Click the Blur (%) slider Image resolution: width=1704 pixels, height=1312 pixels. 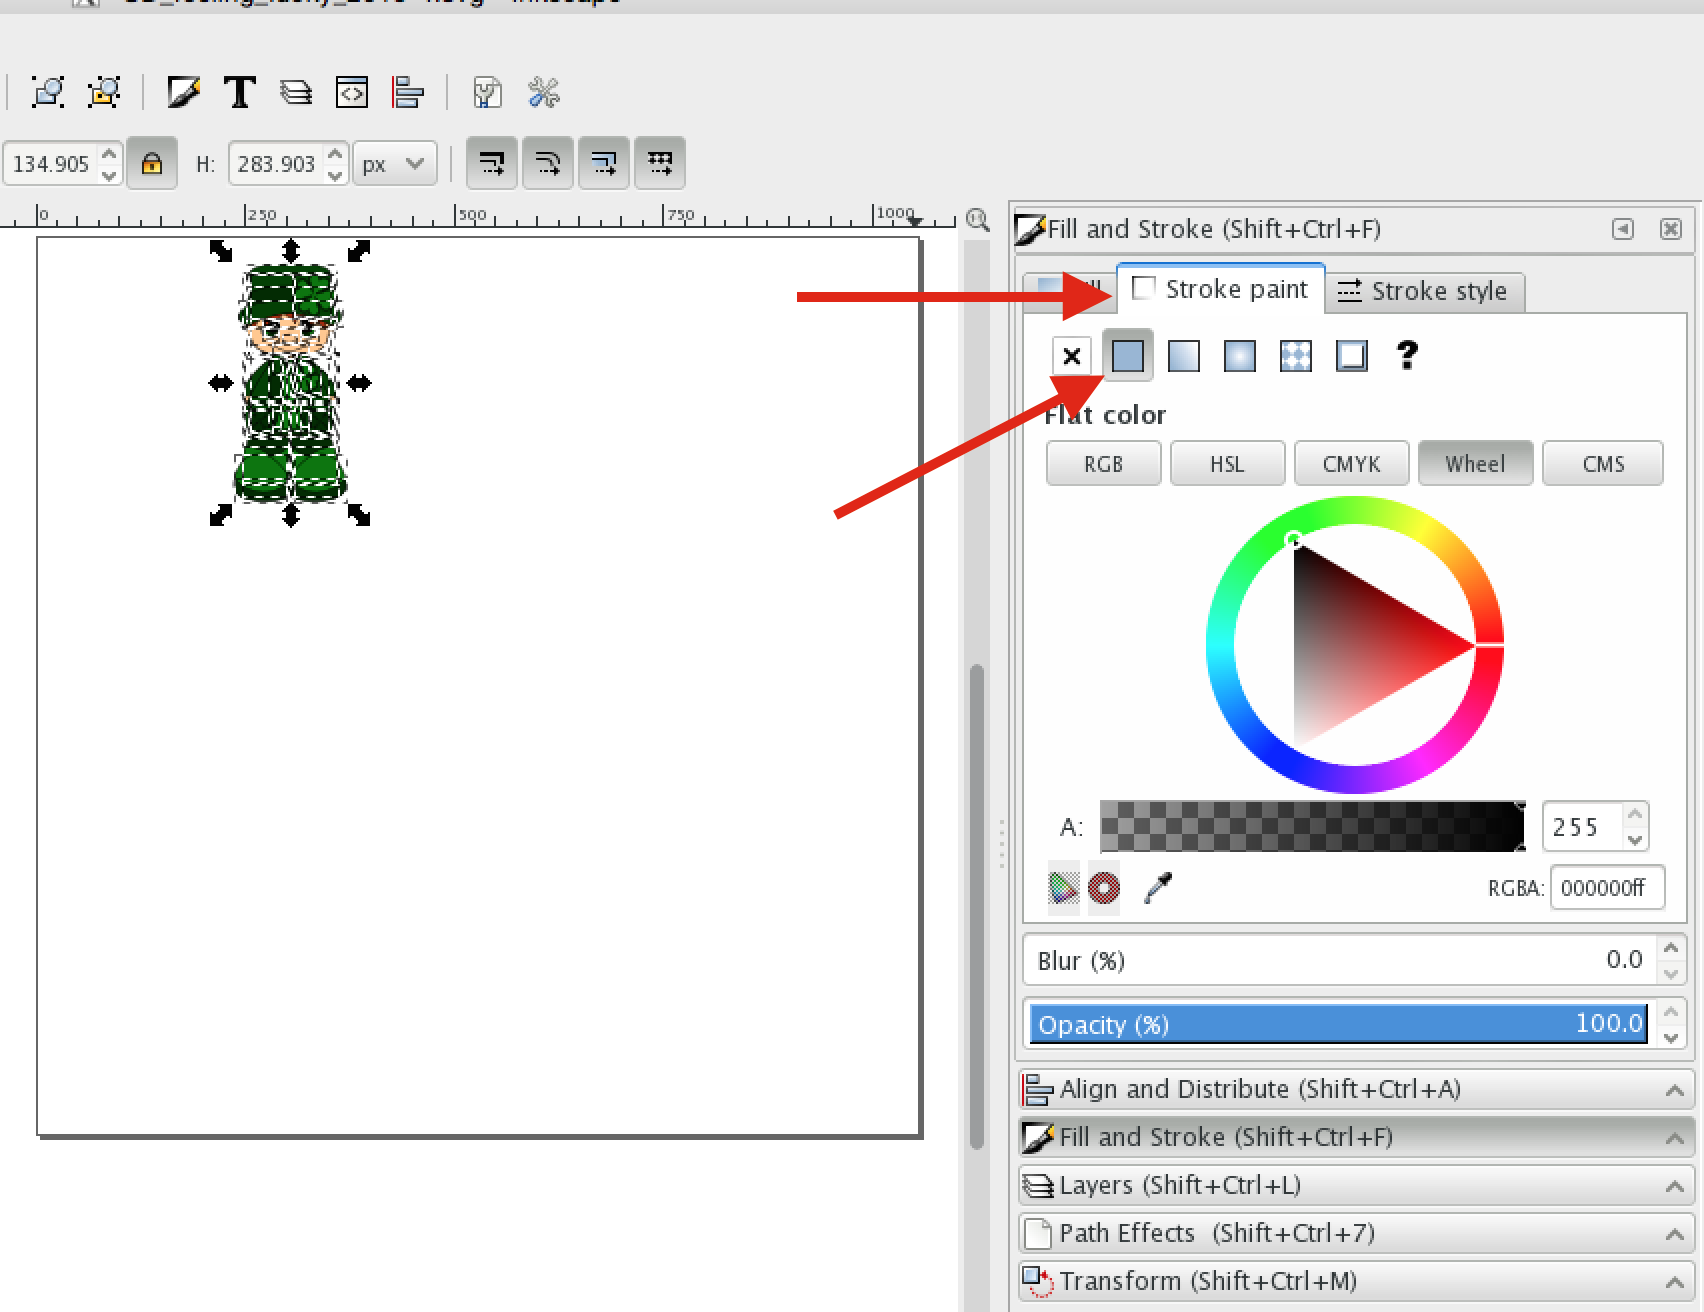(1340, 960)
